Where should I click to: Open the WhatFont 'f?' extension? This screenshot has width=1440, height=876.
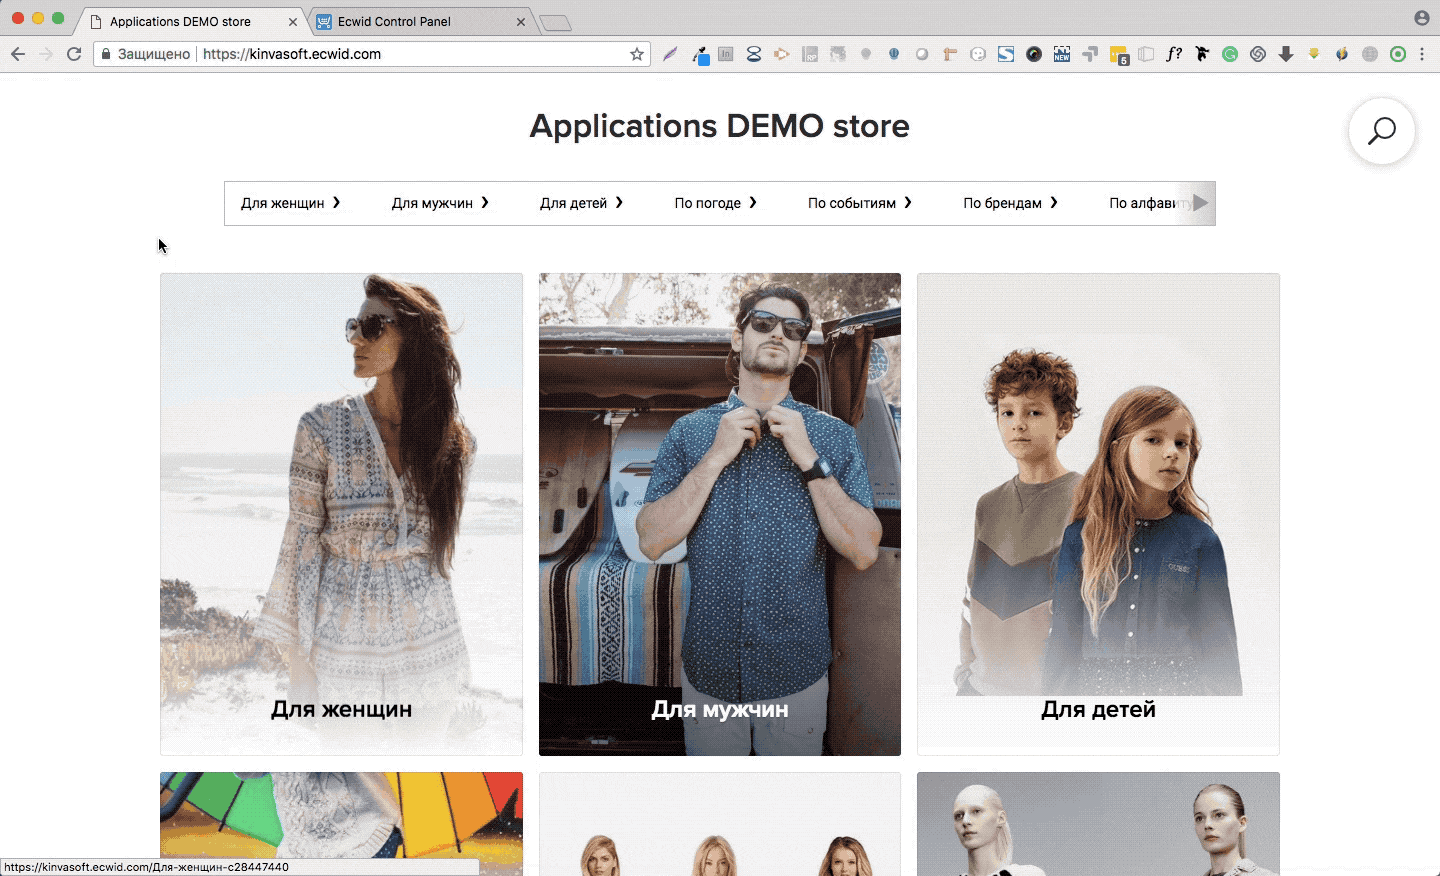1174,54
